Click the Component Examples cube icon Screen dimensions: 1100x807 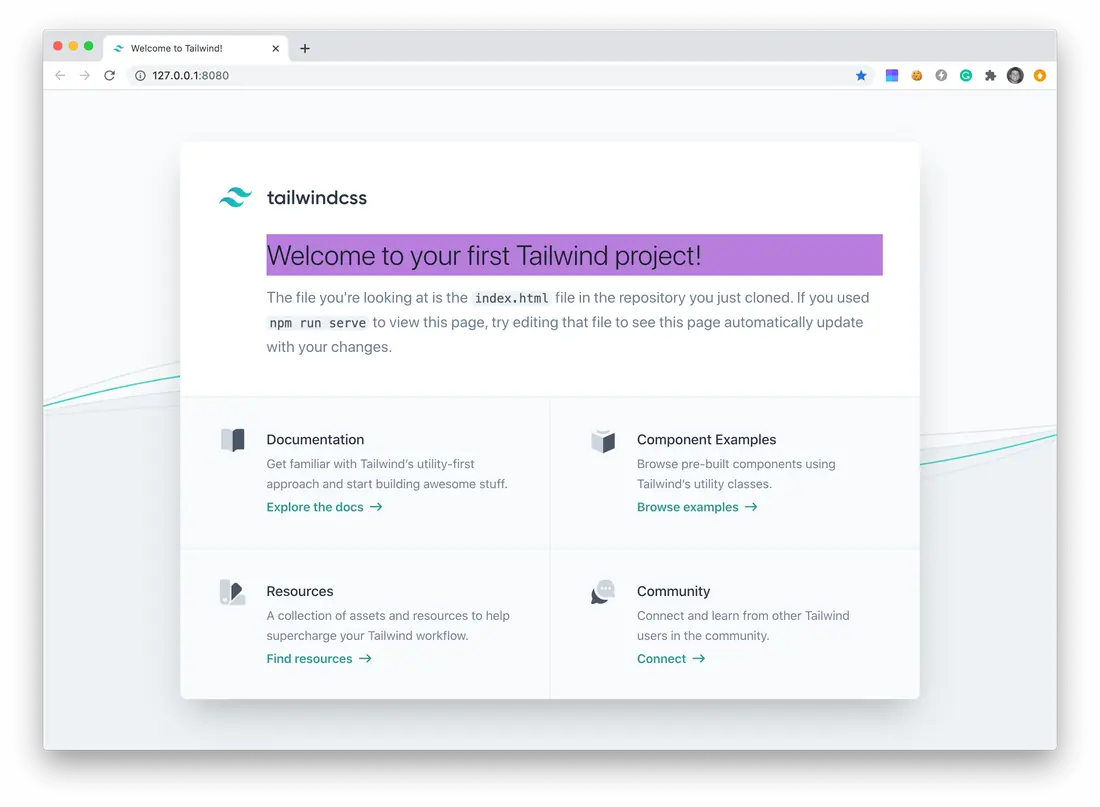603,441
